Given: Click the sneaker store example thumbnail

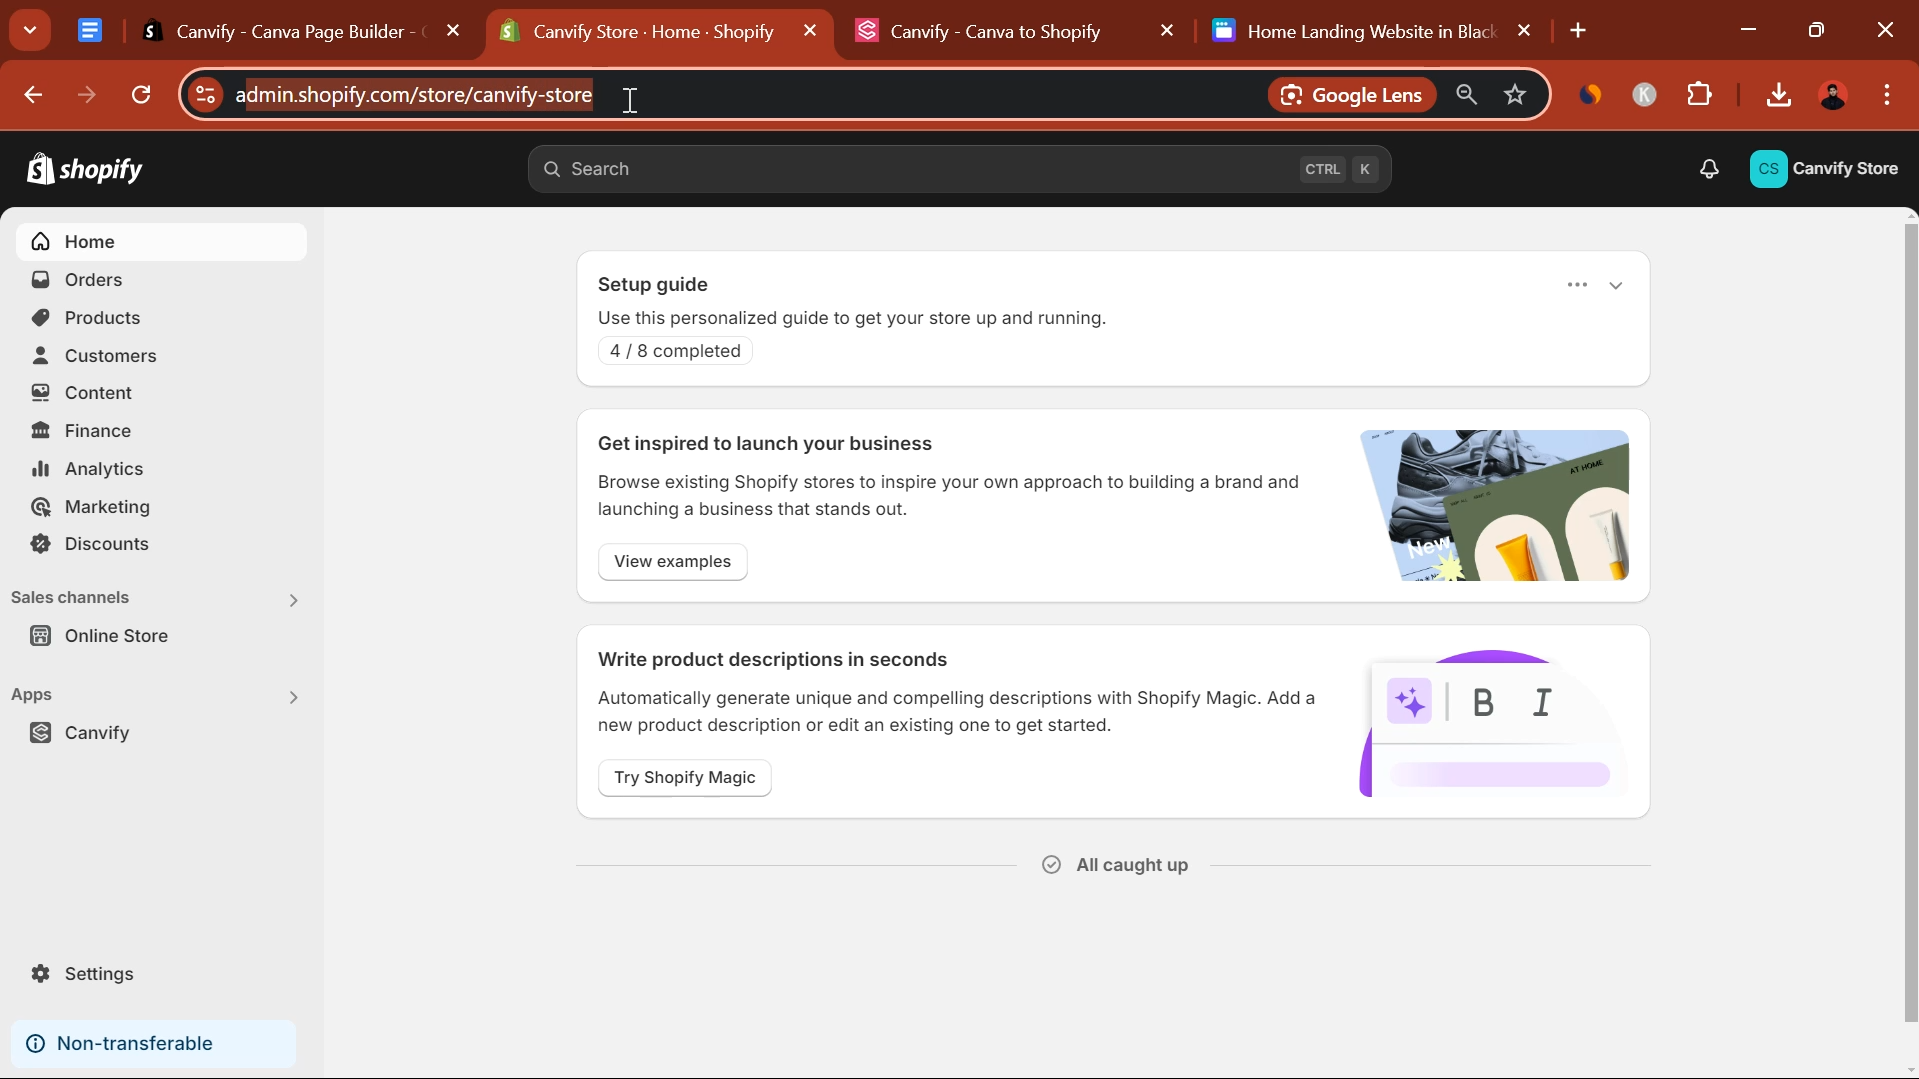Looking at the screenshot, I should coord(1494,506).
